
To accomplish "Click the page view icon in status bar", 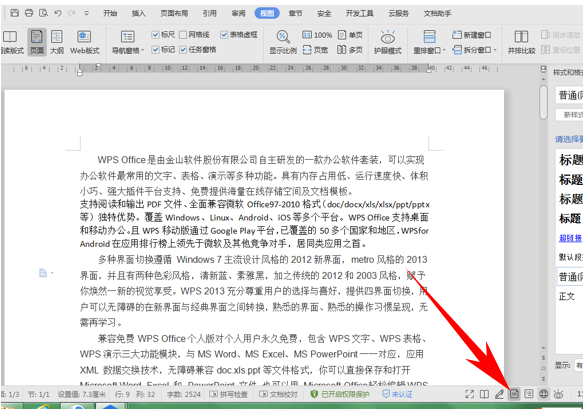I will point(514,394).
